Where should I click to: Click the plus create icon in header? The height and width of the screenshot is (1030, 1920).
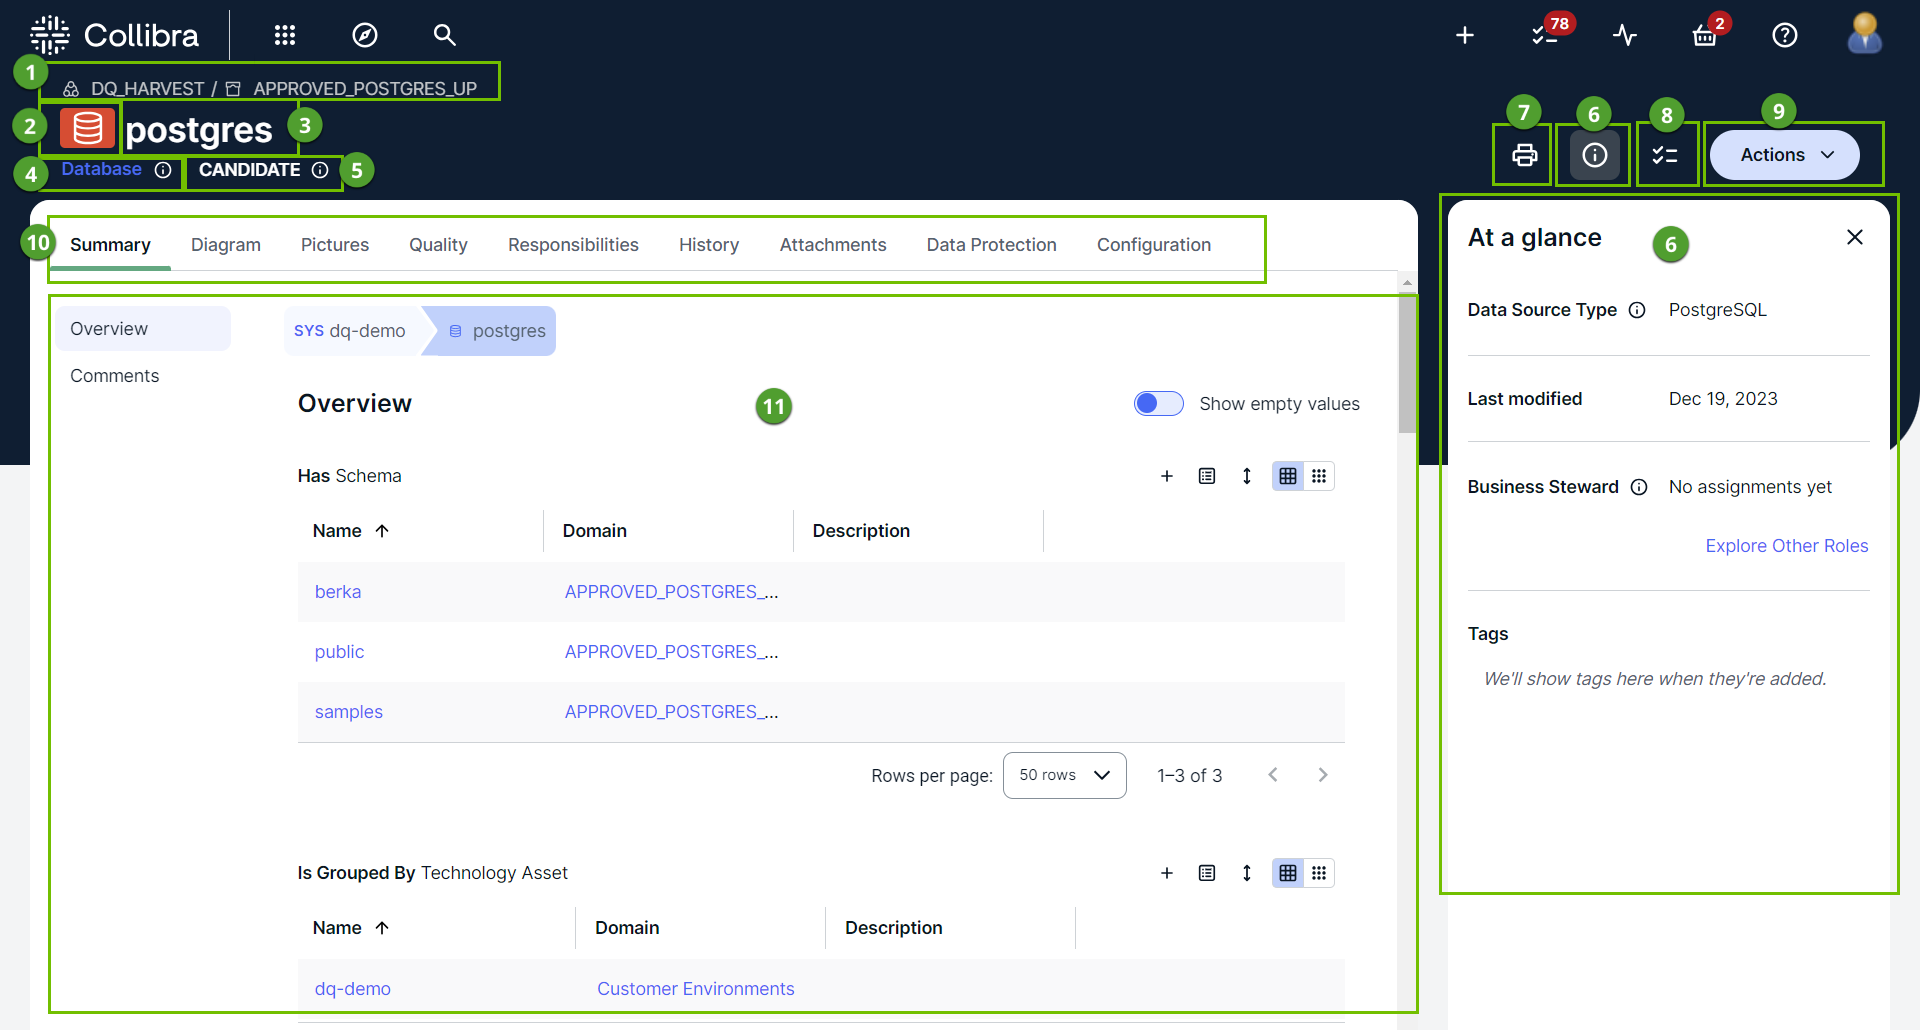coord(1465,36)
